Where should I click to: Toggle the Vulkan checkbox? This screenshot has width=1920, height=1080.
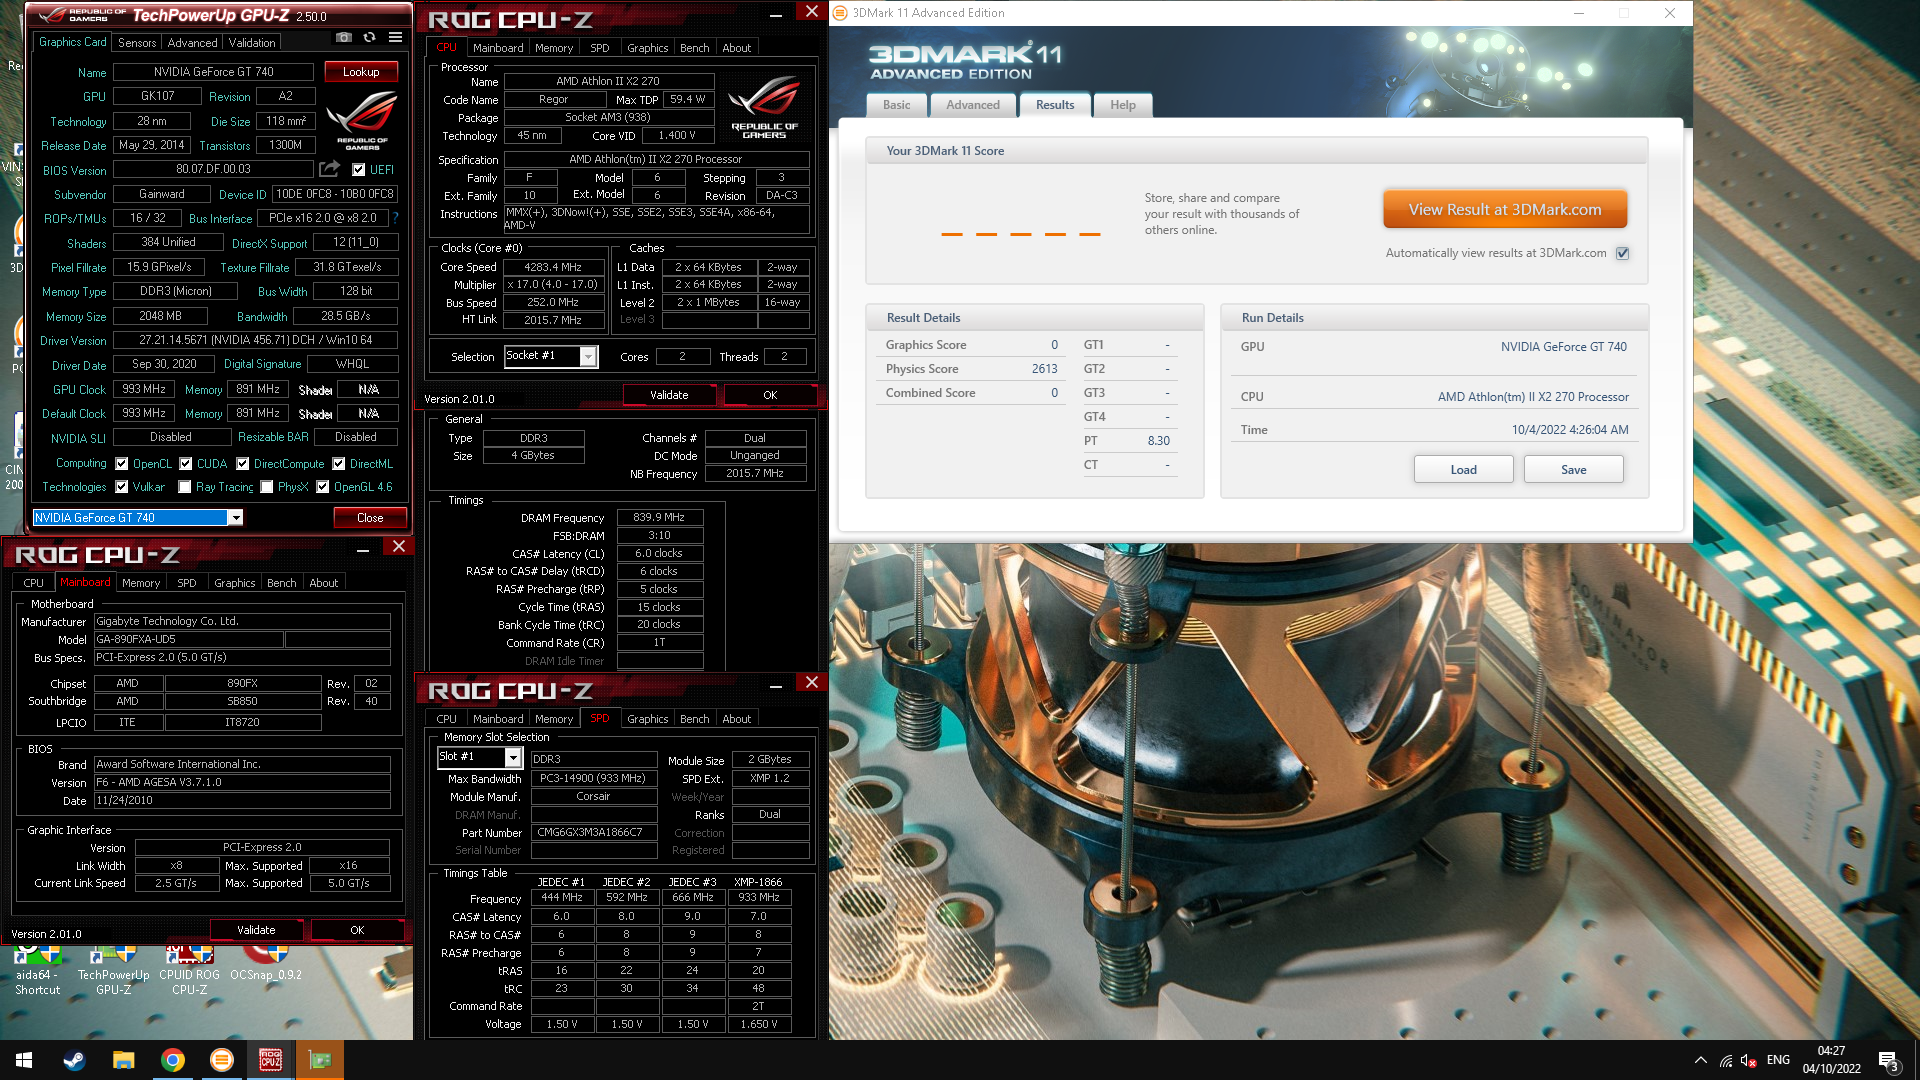(121, 487)
